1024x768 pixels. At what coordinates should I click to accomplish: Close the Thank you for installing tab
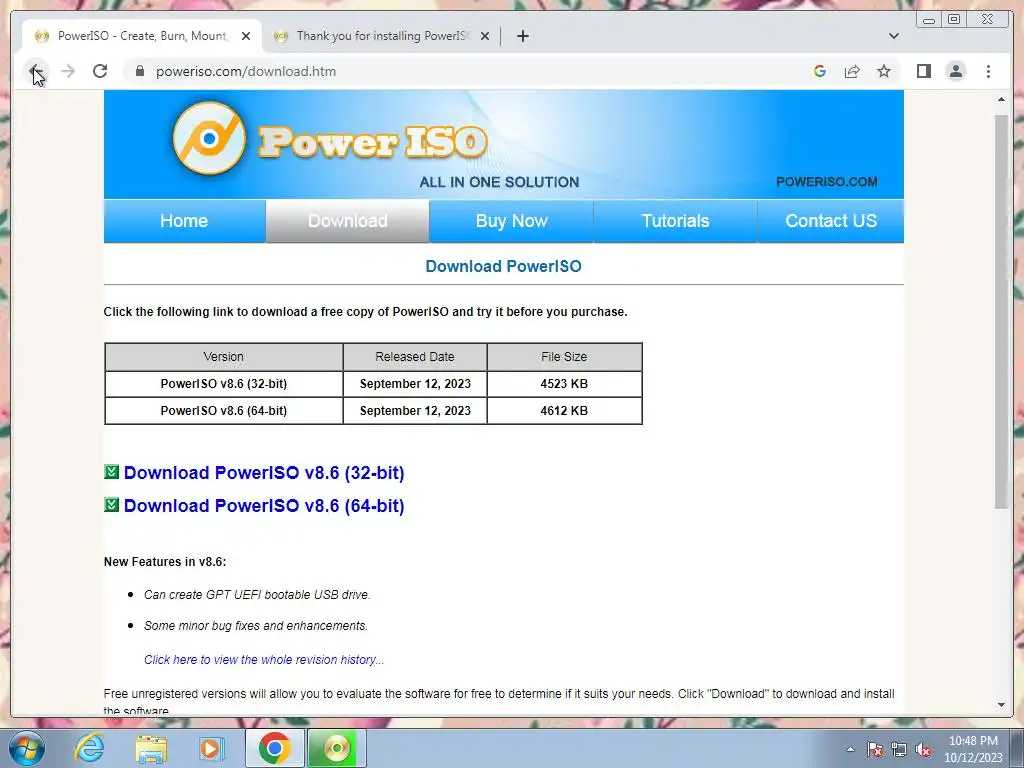pyautogui.click(x=485, y=36)
